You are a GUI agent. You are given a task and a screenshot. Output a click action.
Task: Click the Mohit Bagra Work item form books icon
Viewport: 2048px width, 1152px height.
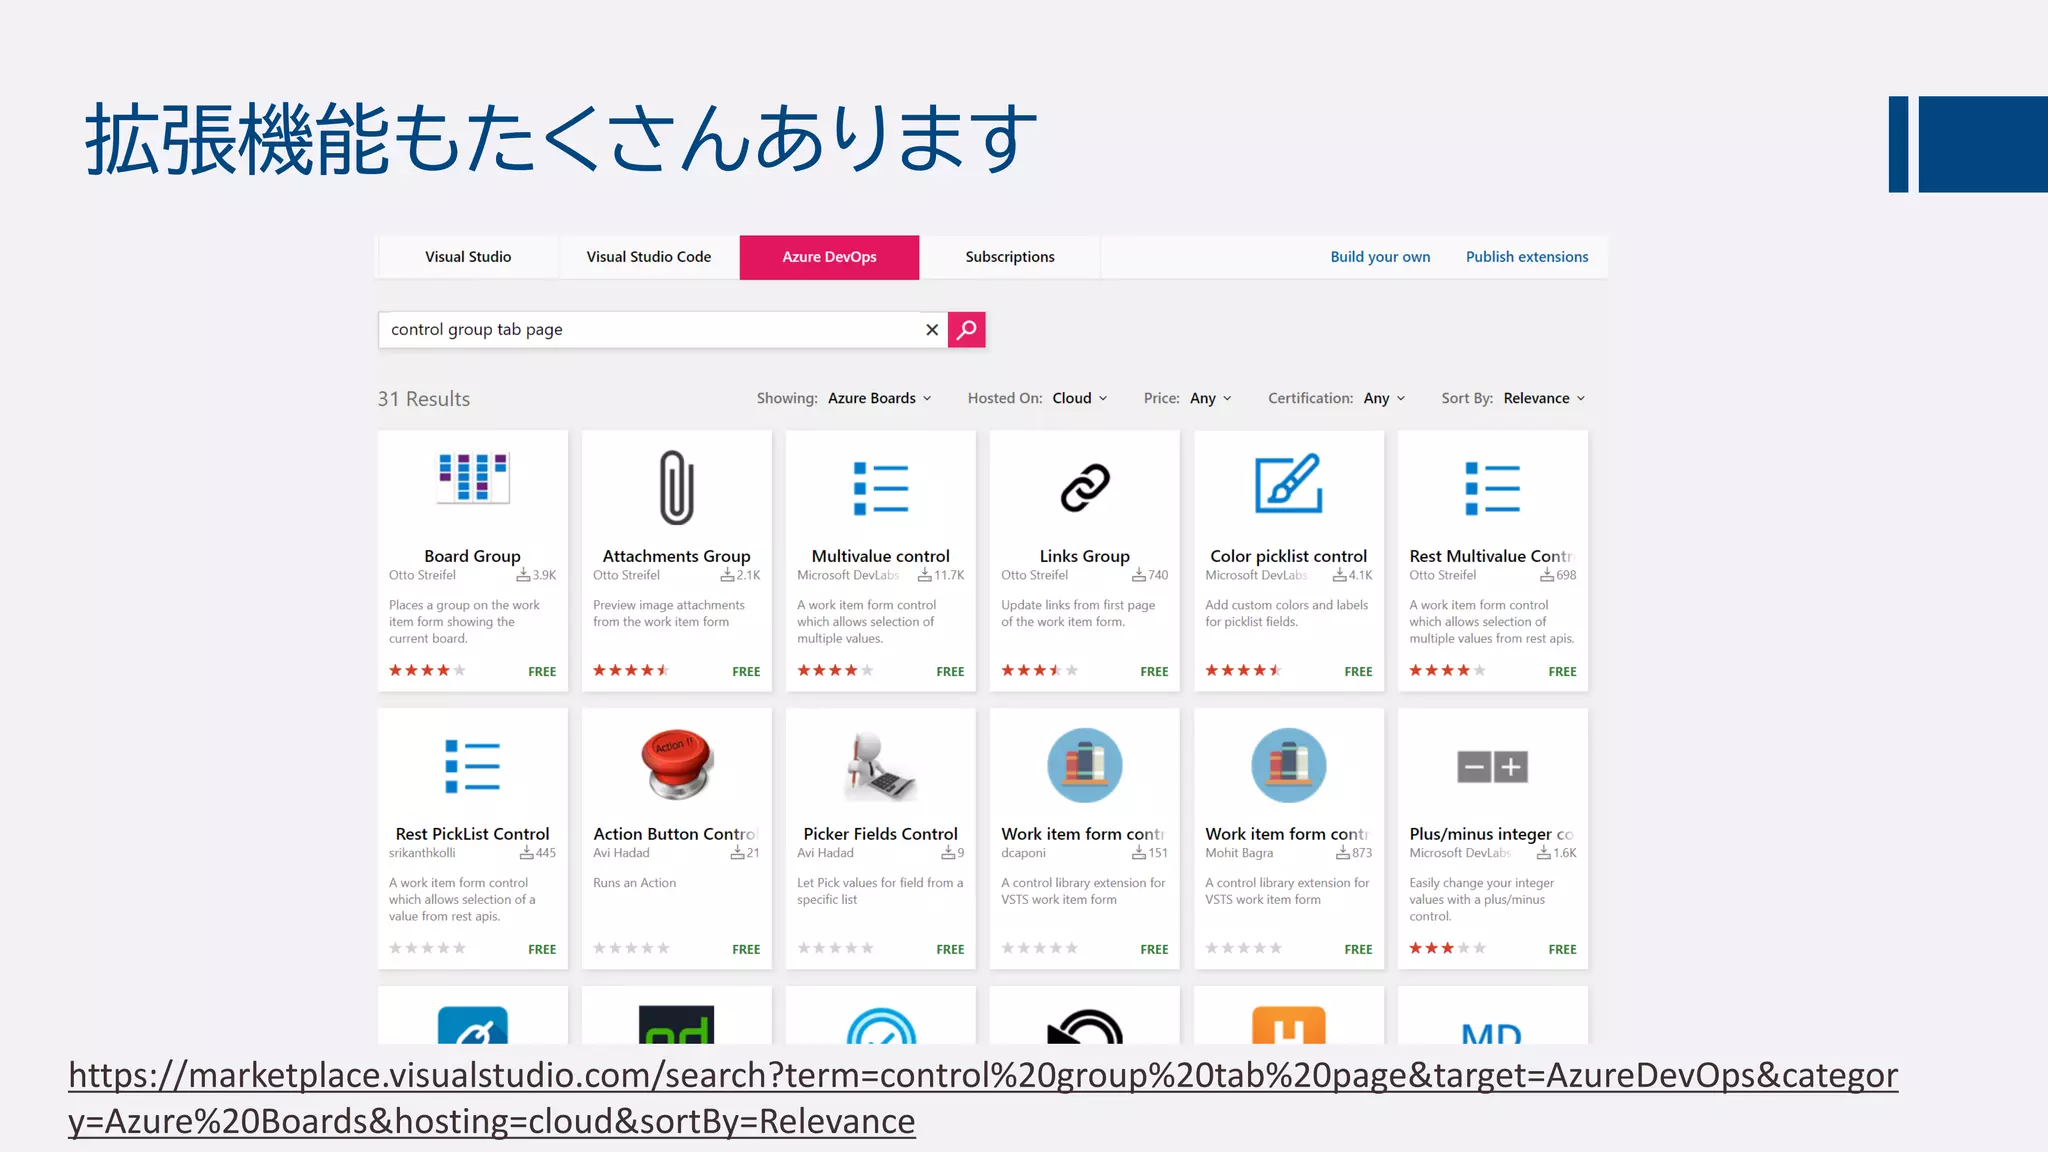coord(1289,765)
